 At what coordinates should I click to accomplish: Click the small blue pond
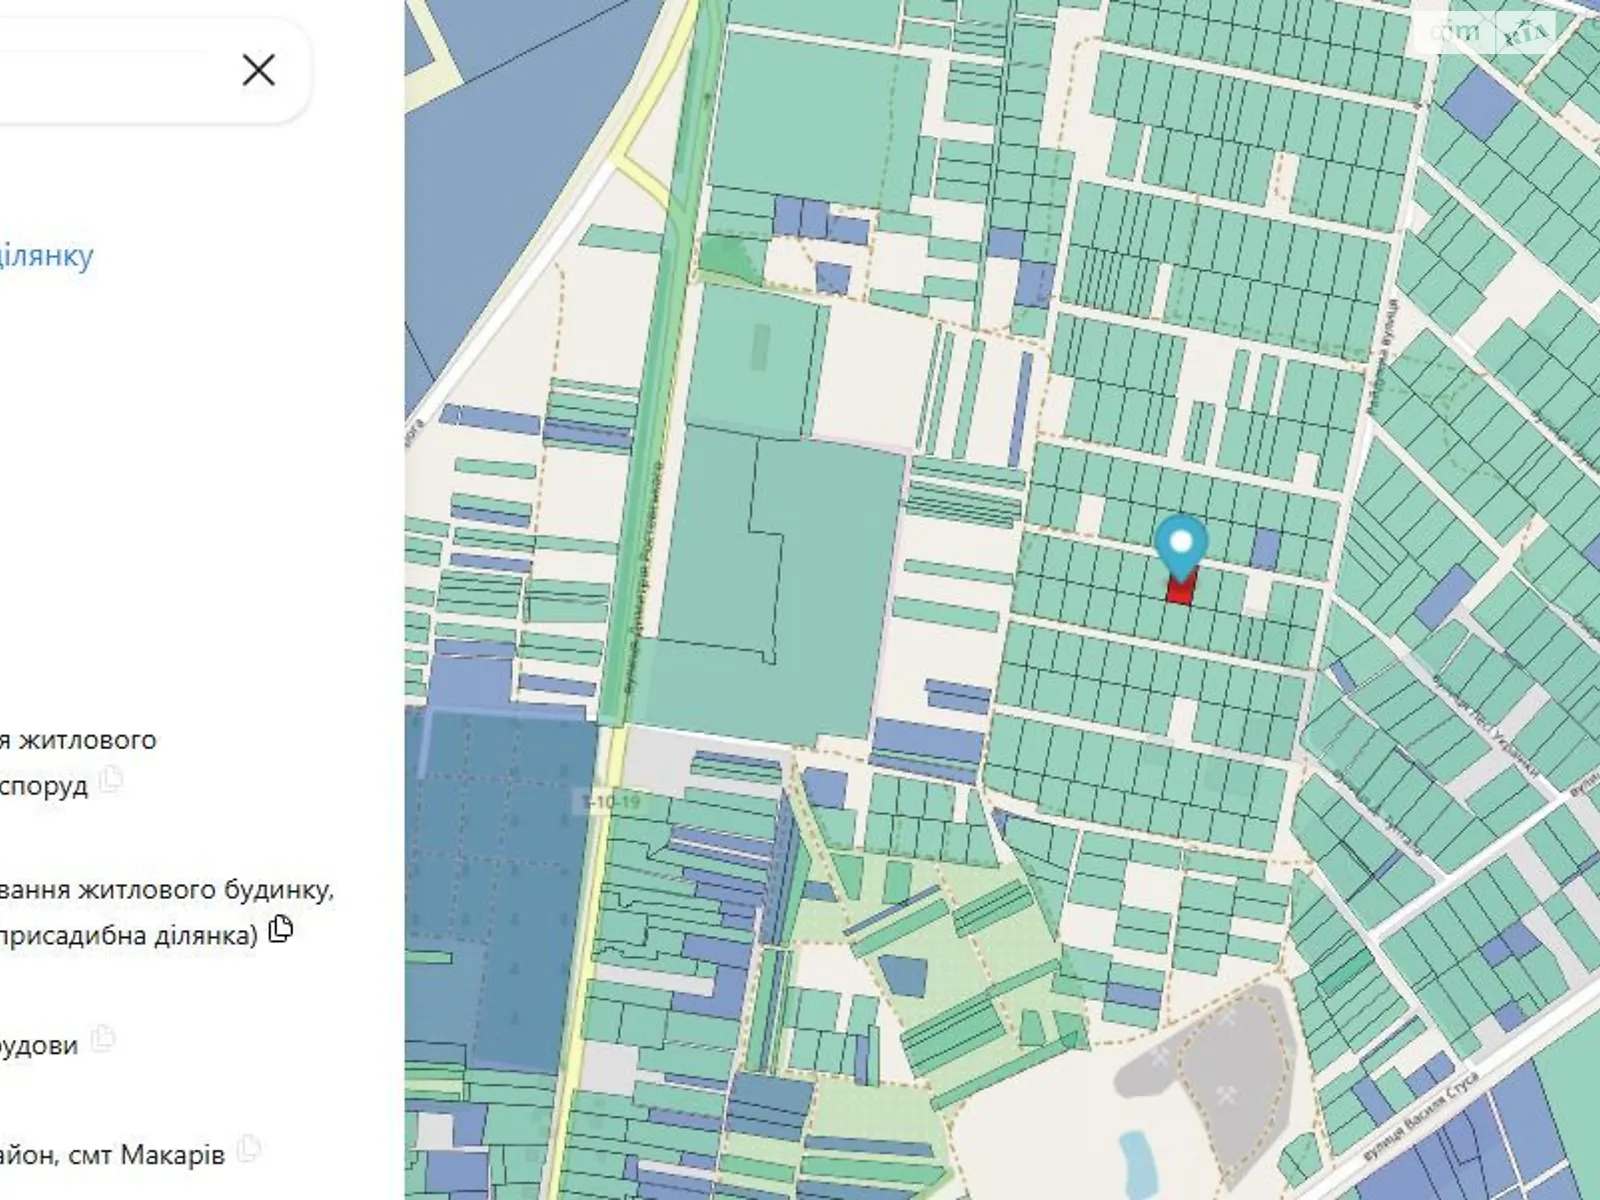click(x=1134, y=1157)
